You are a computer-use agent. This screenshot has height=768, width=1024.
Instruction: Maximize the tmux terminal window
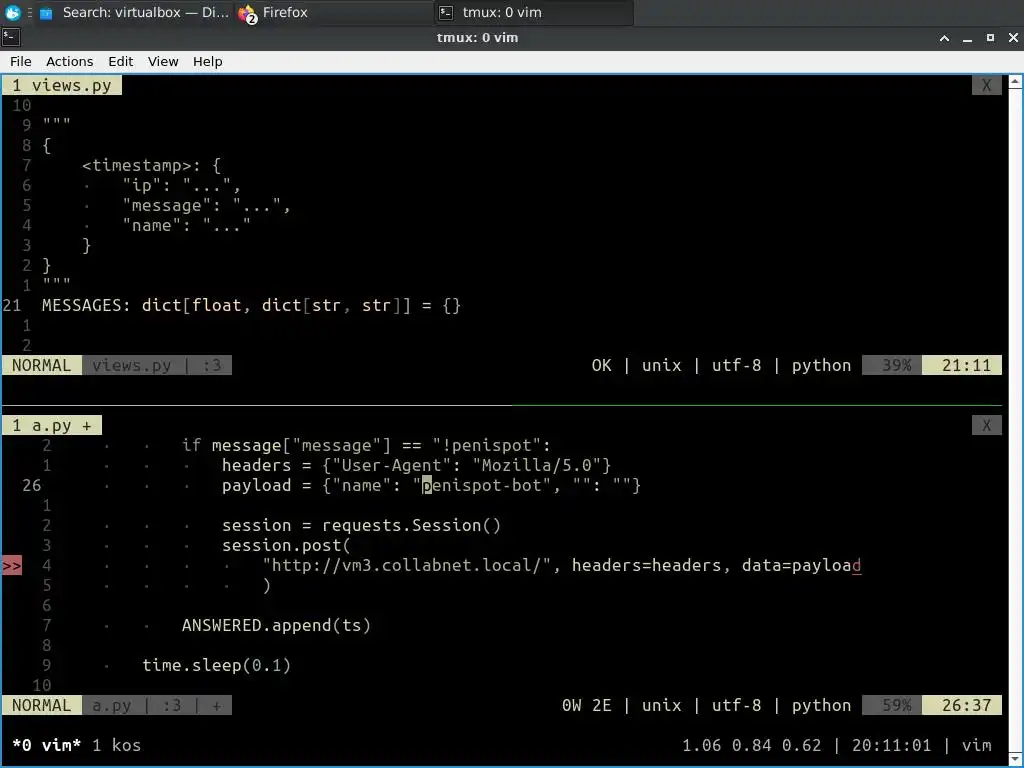pos(990,38)
